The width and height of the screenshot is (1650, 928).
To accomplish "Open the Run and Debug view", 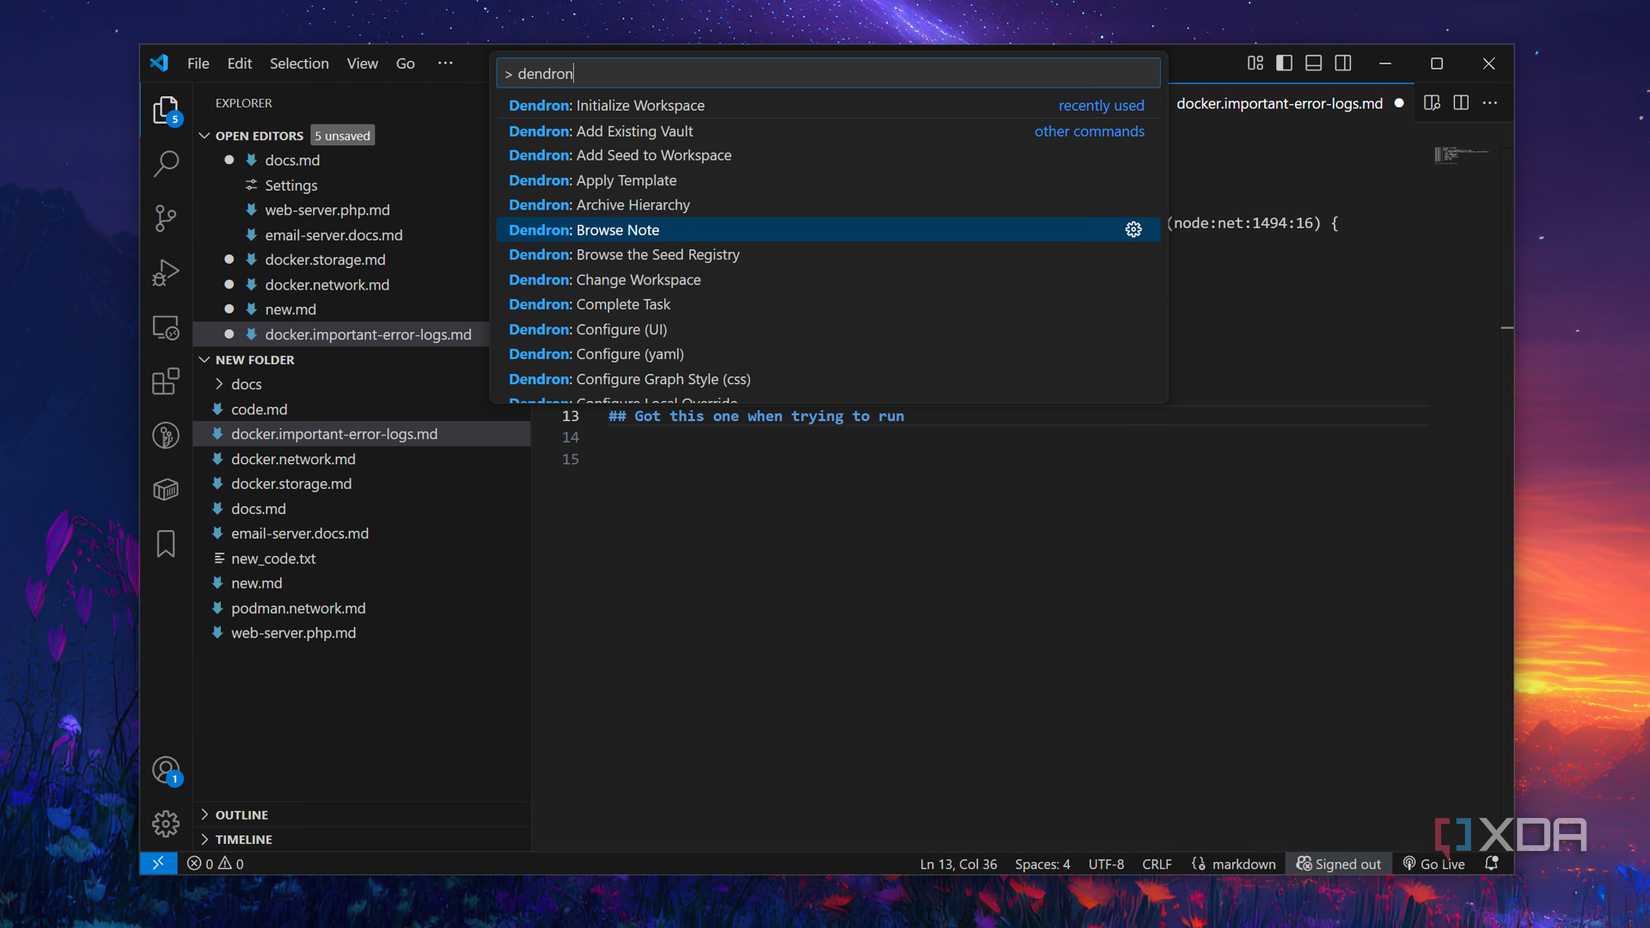I will (165, 272).
